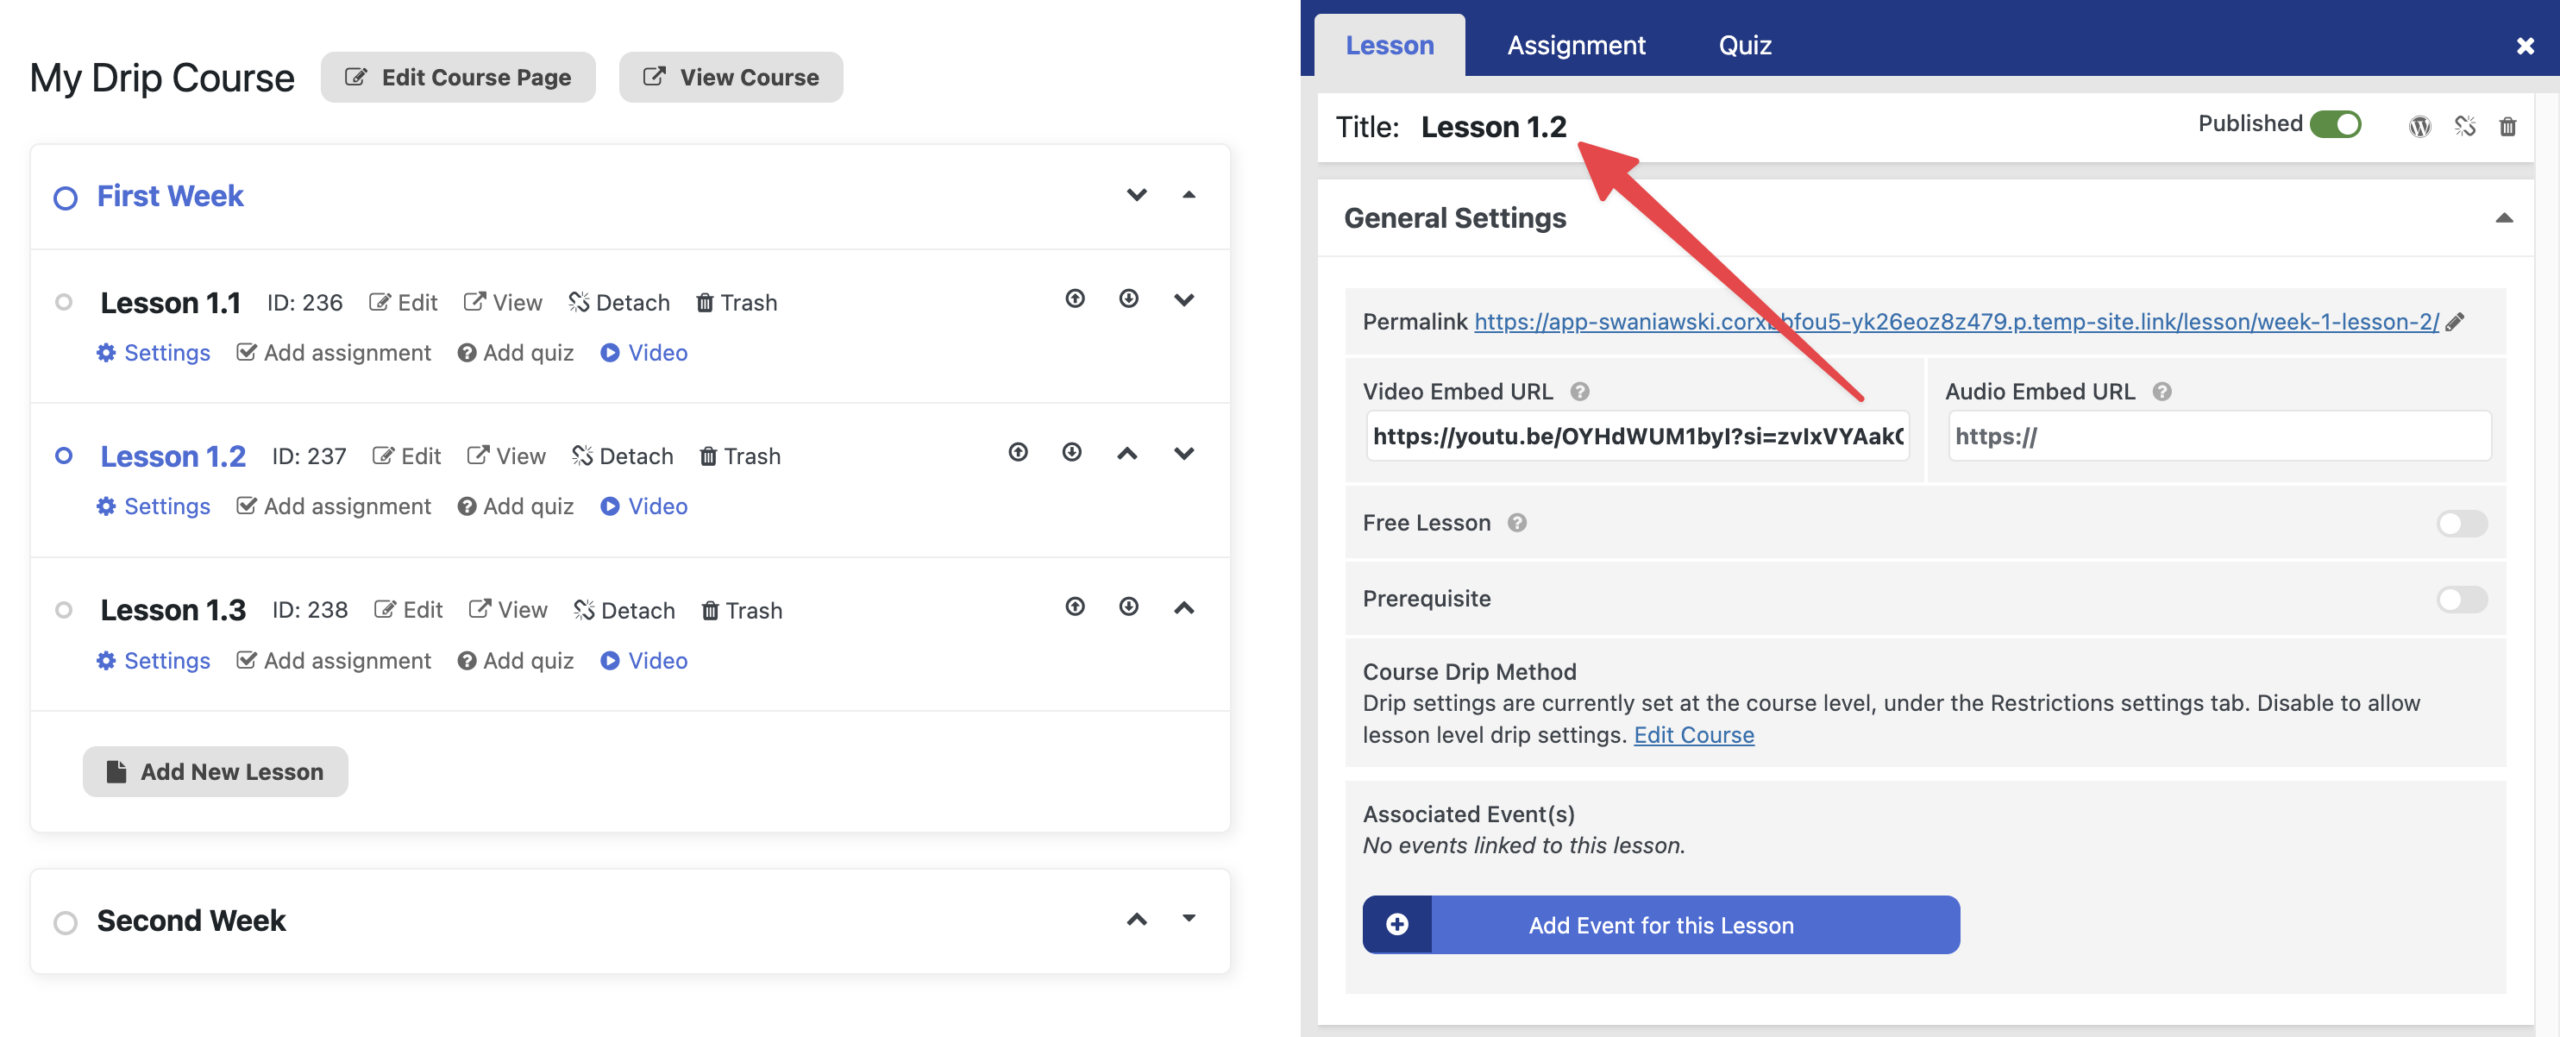Click the Audio Embed URL input field
Image resolution: width=2560 pixels, height=1037 pixels.
tap(2218, 436)
